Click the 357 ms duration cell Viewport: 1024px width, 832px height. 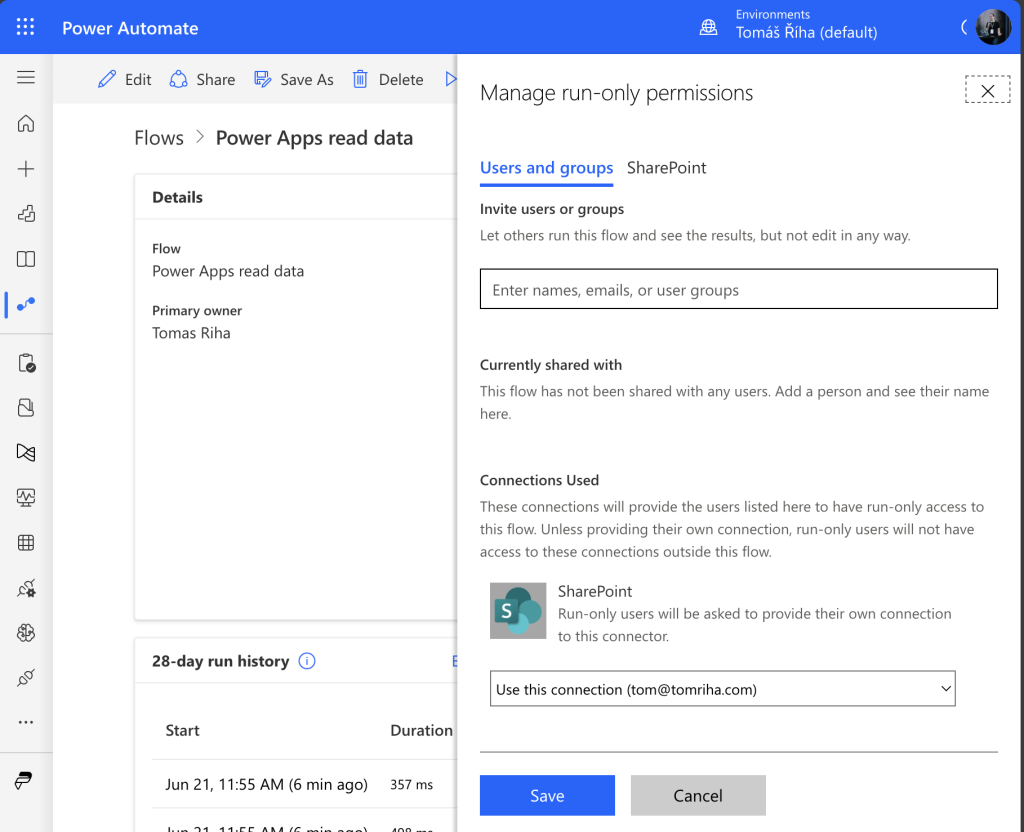(411, 785)
